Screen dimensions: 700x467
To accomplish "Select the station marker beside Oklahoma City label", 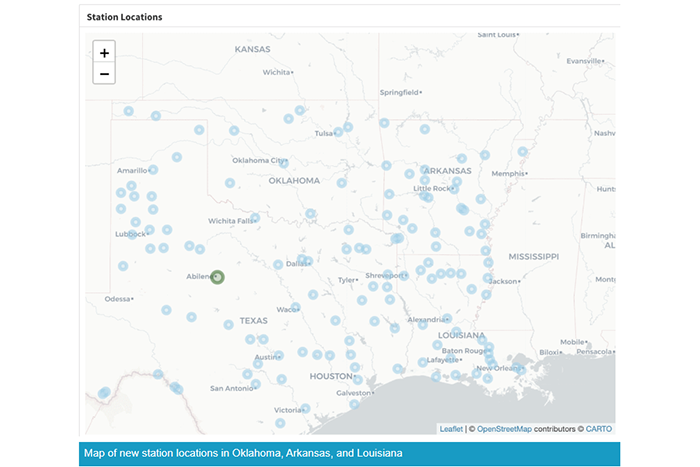I will pyautogui.click(x=284, y=163).
